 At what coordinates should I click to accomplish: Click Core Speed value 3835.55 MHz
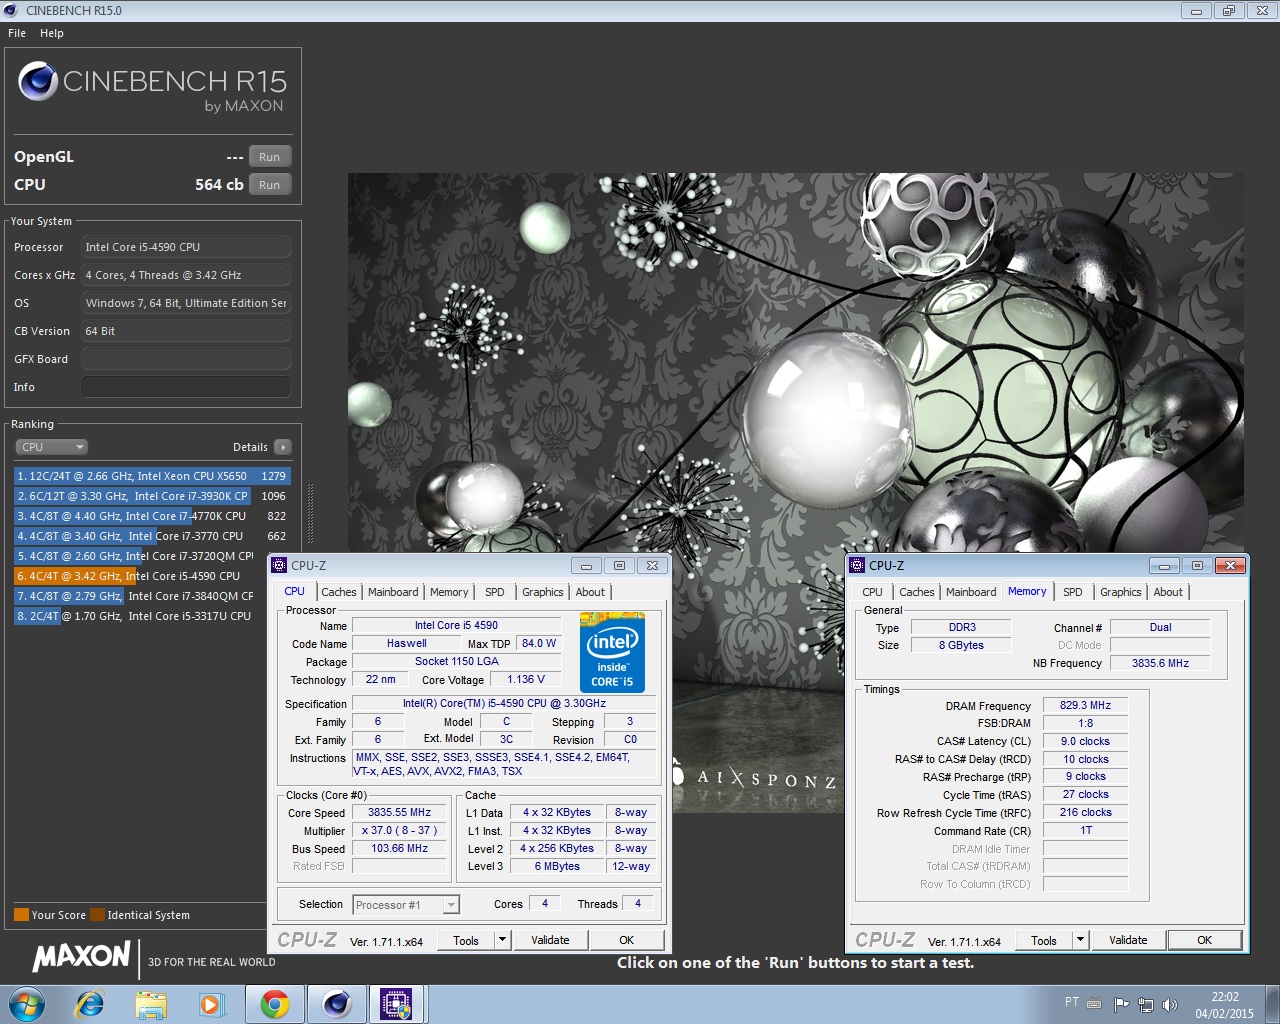click(x=400, y=813)
